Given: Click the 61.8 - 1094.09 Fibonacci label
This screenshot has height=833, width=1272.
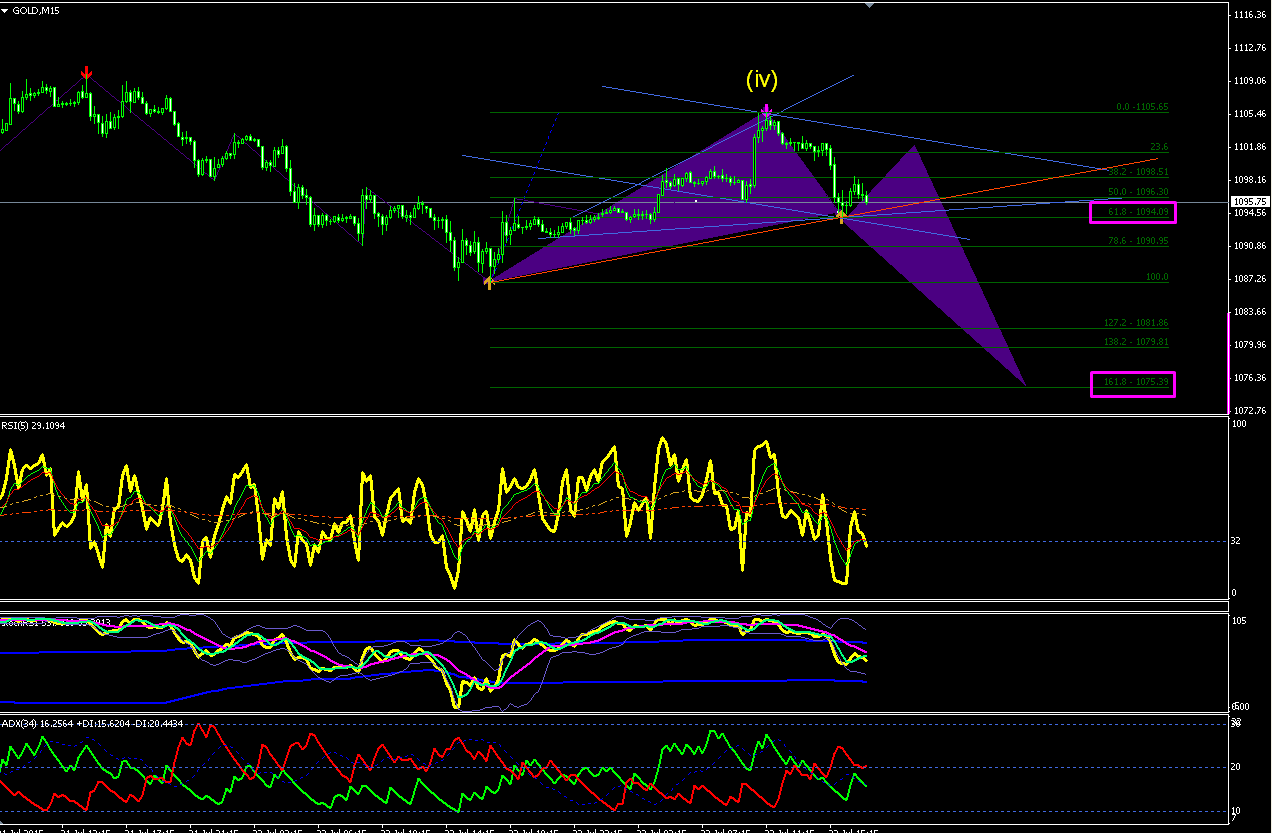Looking at the screenshot, I should 1138,212.
